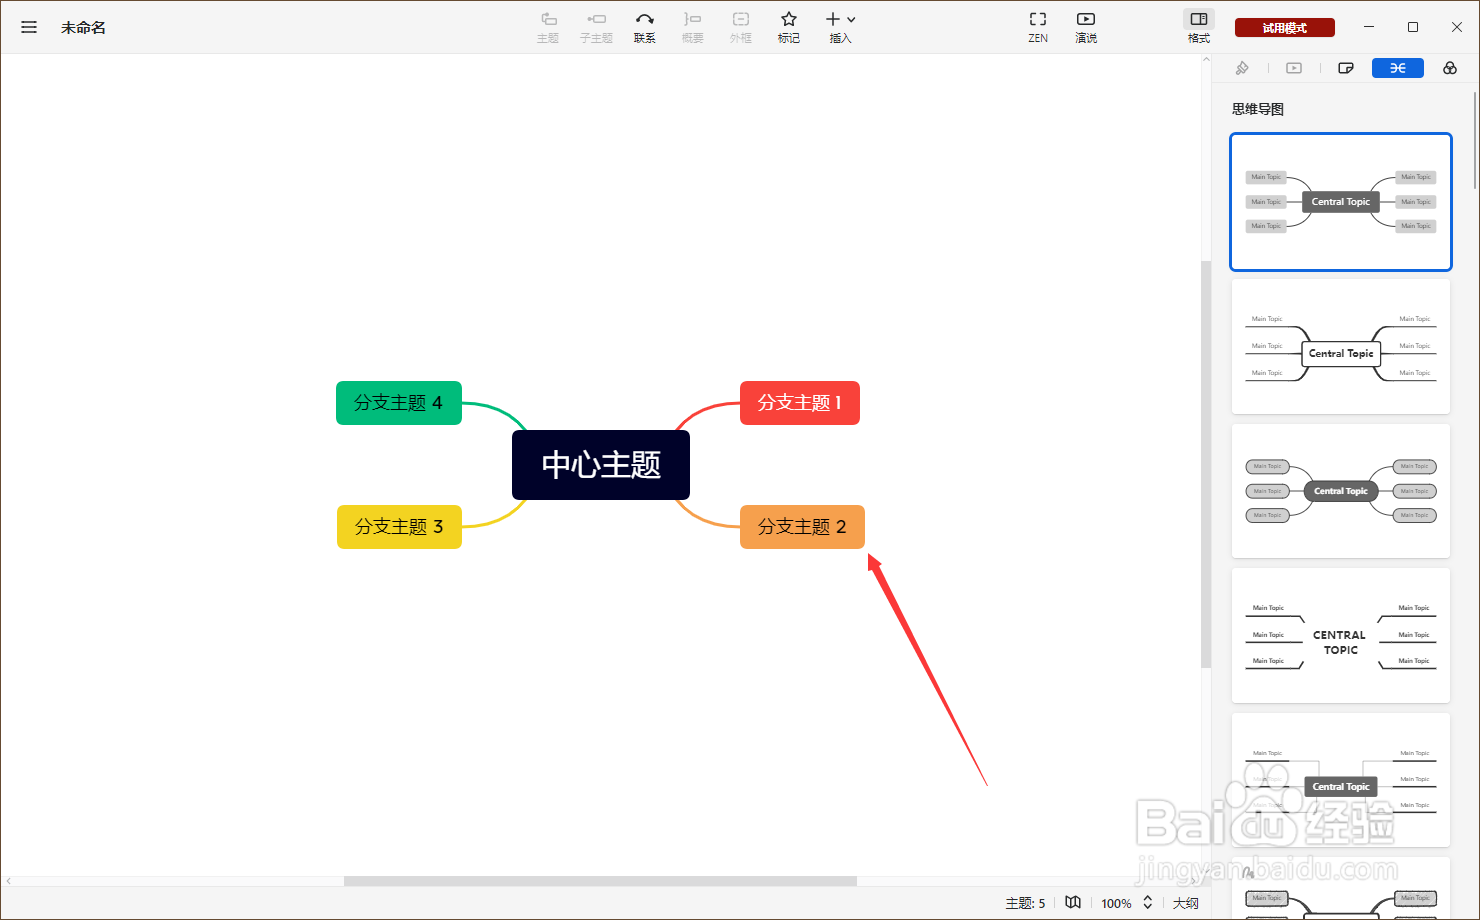The image size is (1480, 920).
Task: Toggle the 格式 format panel
Action: point(1199,27)
